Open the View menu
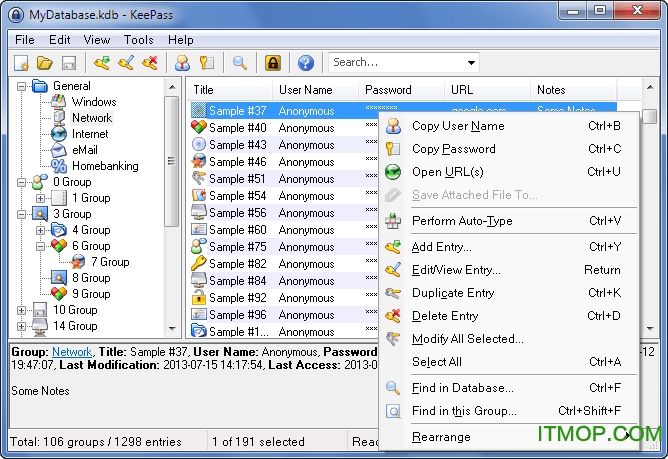 (x=97, y=40)
